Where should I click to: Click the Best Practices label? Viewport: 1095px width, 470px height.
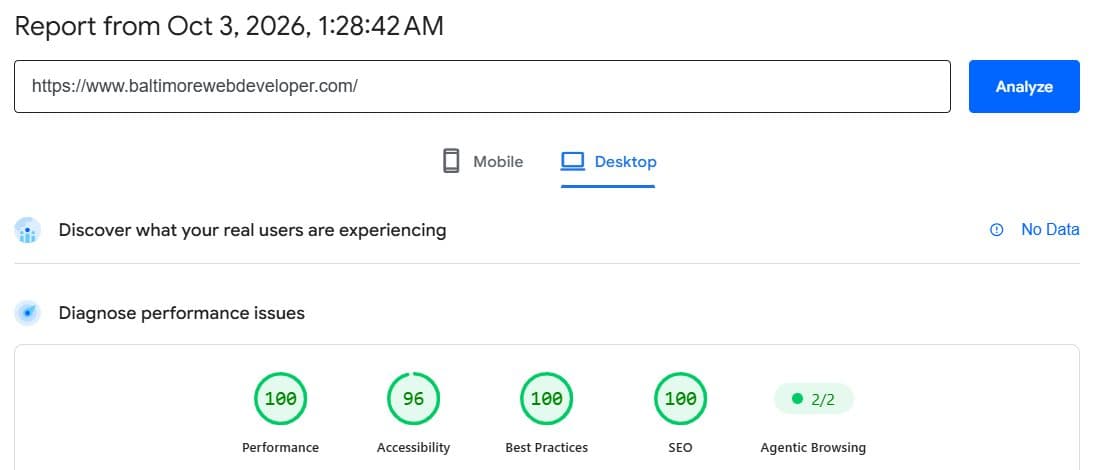click(546, 448)
